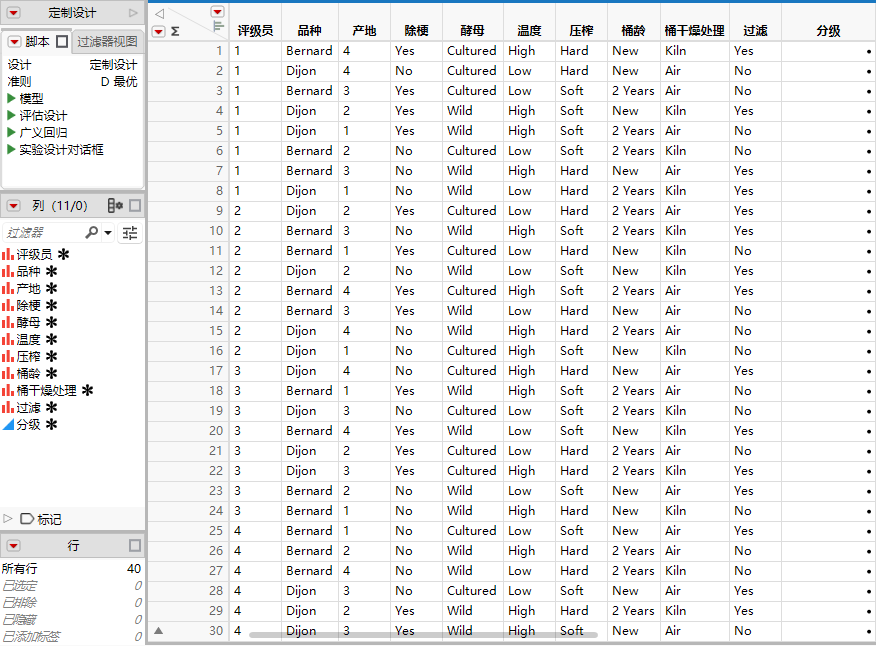Click the column list icon in table corner
This screenshot has height=646, width=876.
[218, 26]
